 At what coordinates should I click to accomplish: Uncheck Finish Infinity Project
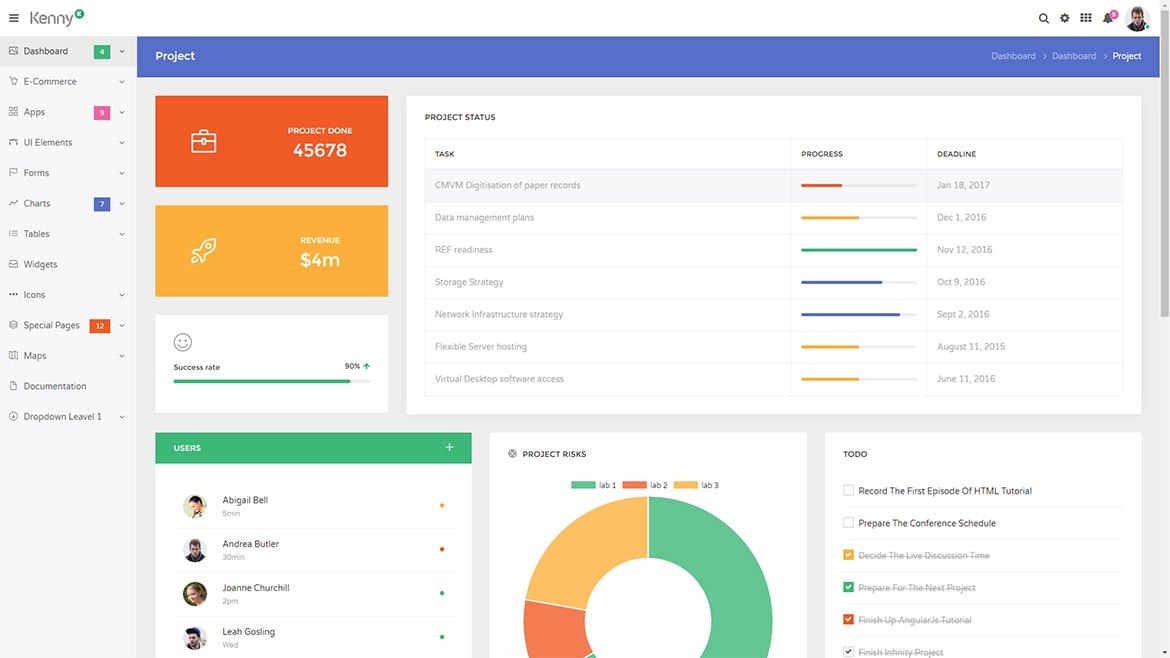click(848, 651)
